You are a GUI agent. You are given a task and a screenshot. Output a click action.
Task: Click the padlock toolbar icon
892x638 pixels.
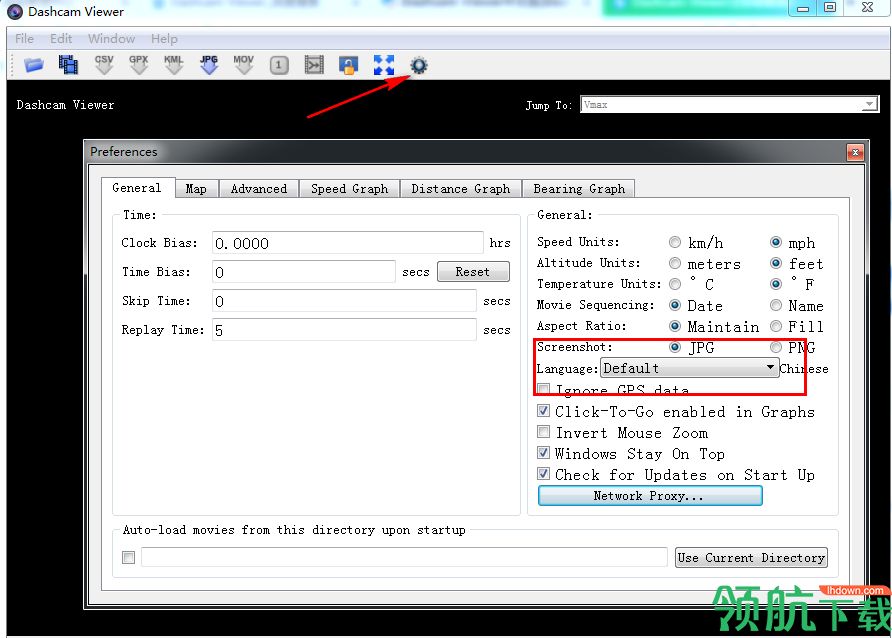[x=349, y=65]
